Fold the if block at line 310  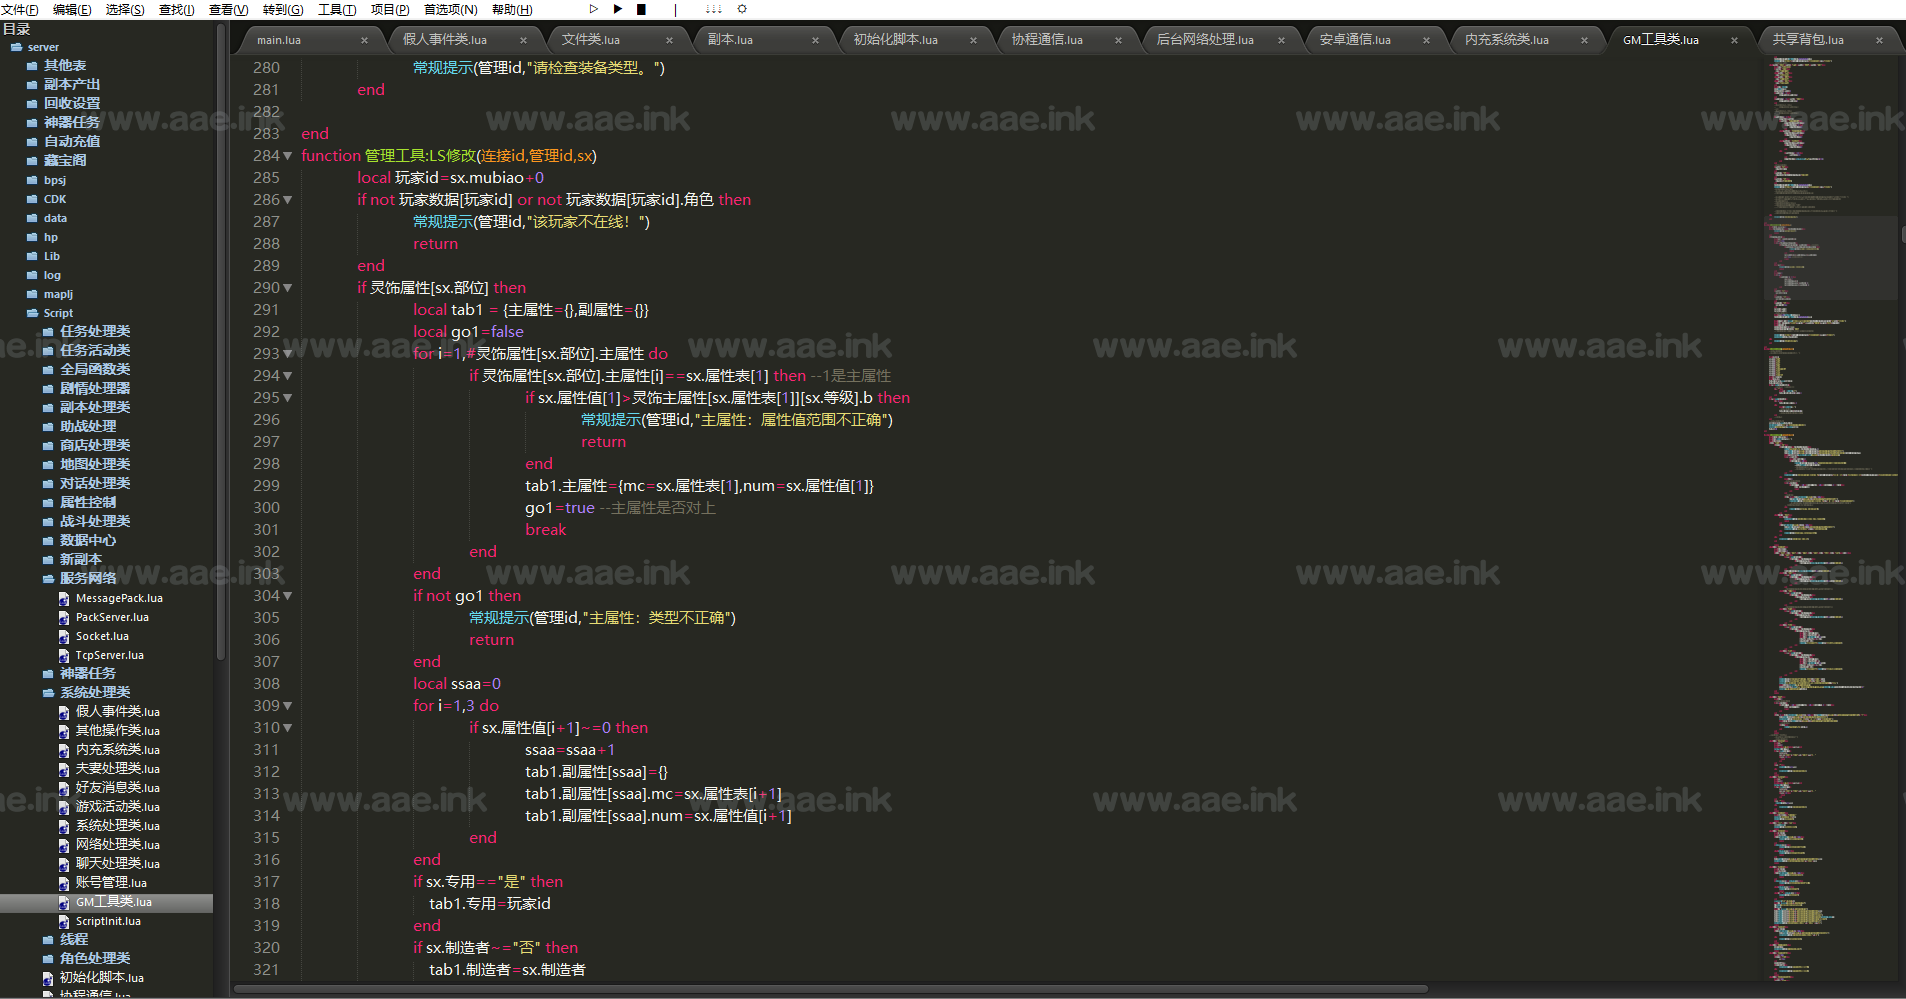click(x=288, y=728)
